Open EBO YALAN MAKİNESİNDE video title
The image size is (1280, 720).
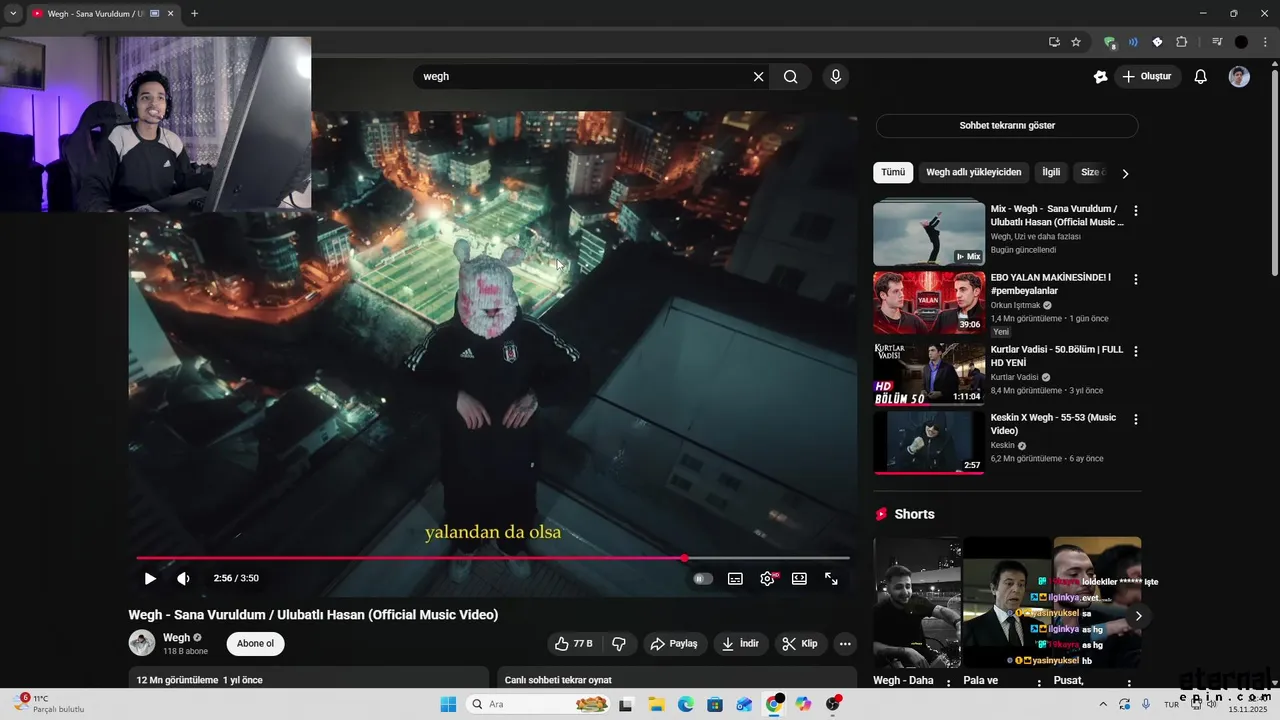click(1051, 284)
